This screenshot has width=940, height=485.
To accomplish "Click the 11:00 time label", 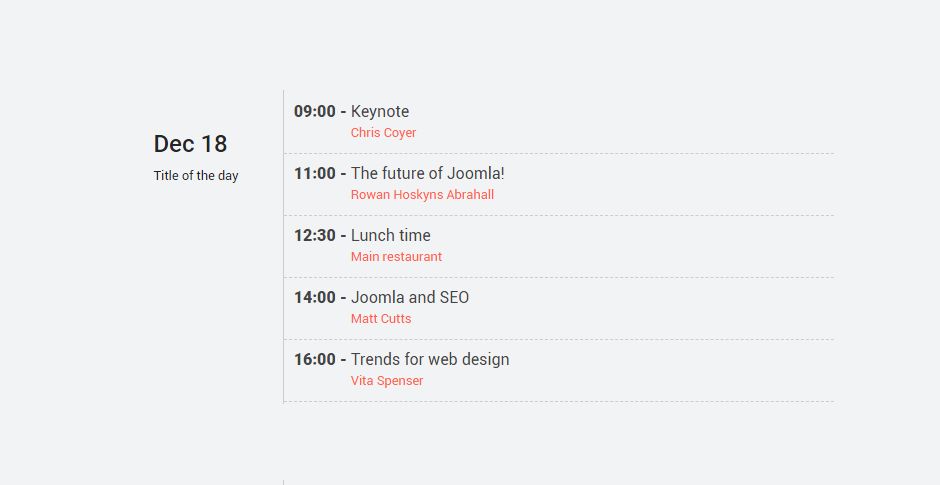I will tap(315, 173).
